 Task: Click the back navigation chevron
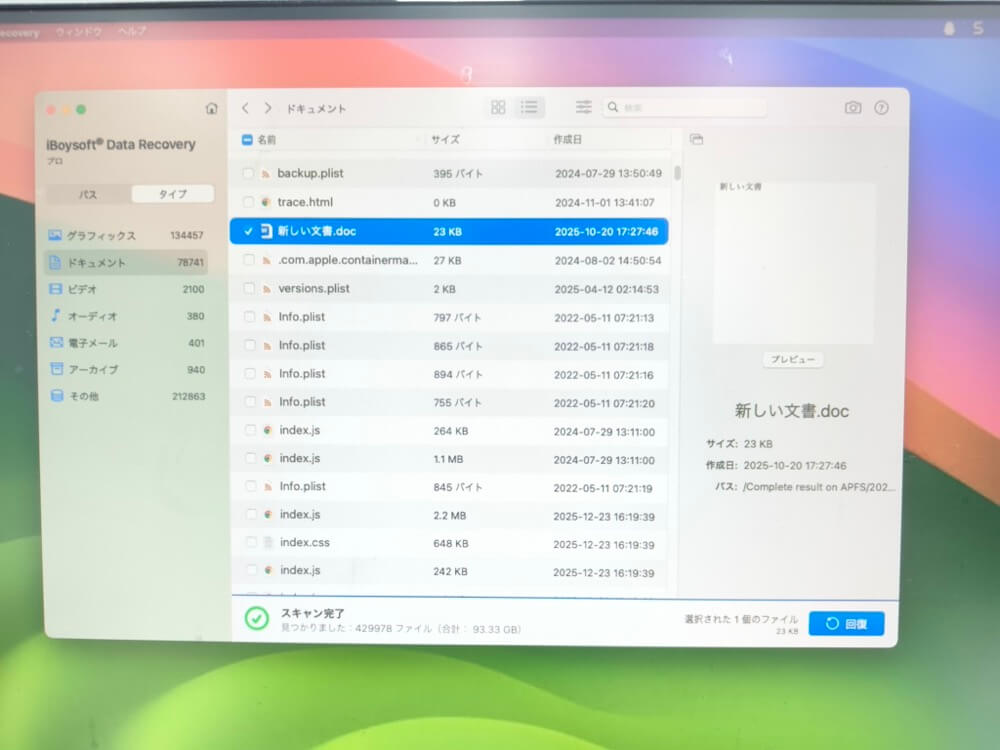[x=245, y=107]
